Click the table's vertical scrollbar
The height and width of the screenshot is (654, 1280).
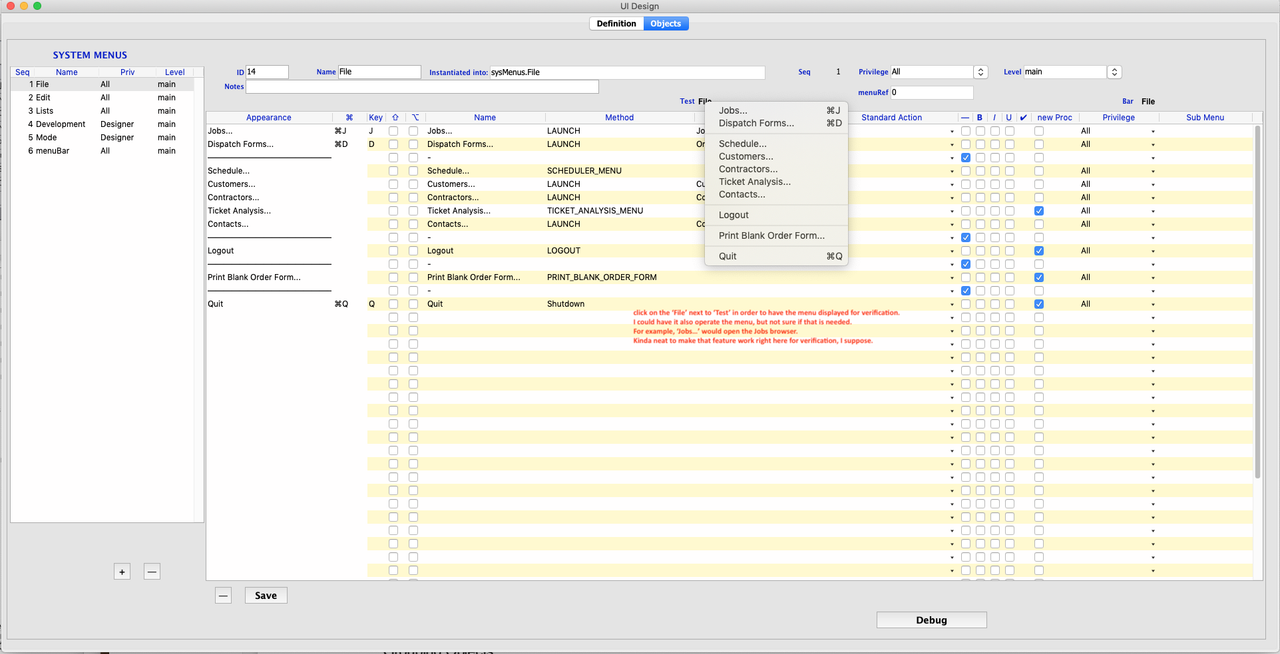pos(1258,300)
